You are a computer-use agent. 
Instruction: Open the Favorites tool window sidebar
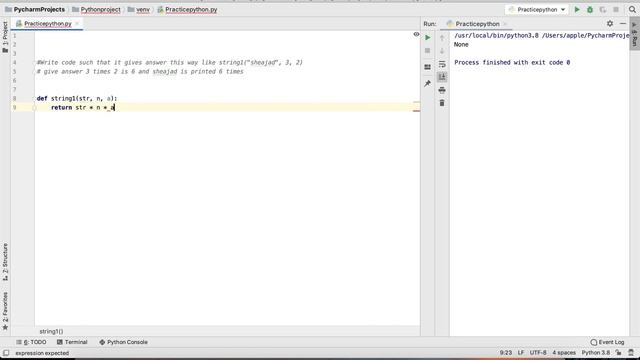5,311
